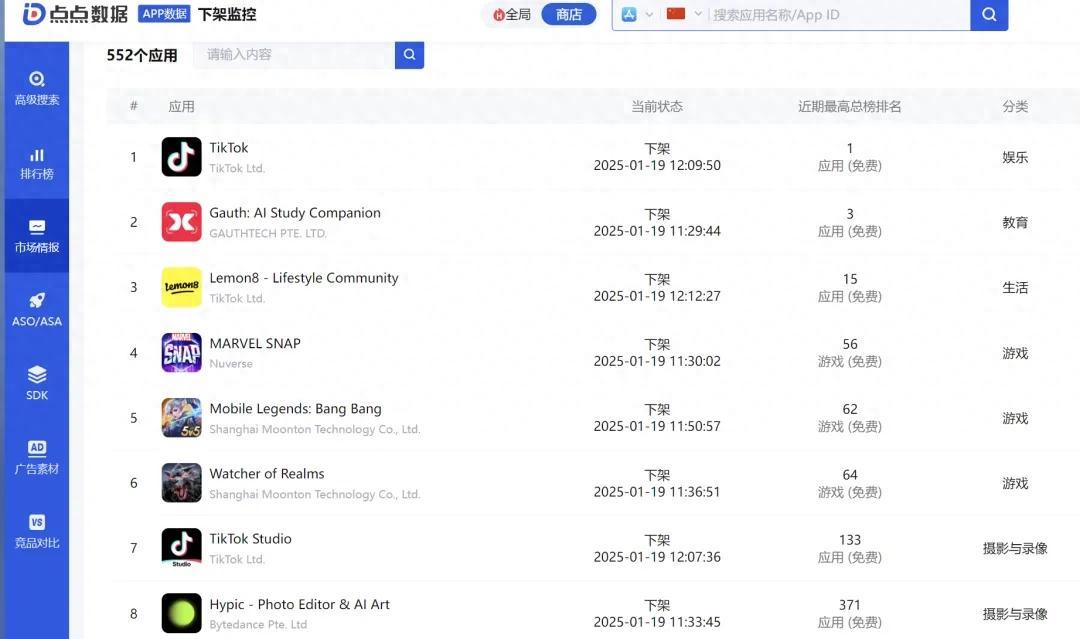Open the SDK section in sidebar
The image size is (1080, 639).
pyautogui.click(x=36, y=383)
